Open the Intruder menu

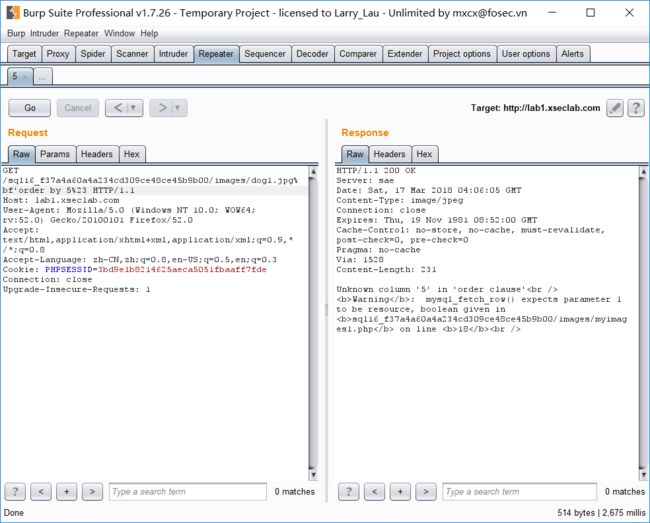44,33
